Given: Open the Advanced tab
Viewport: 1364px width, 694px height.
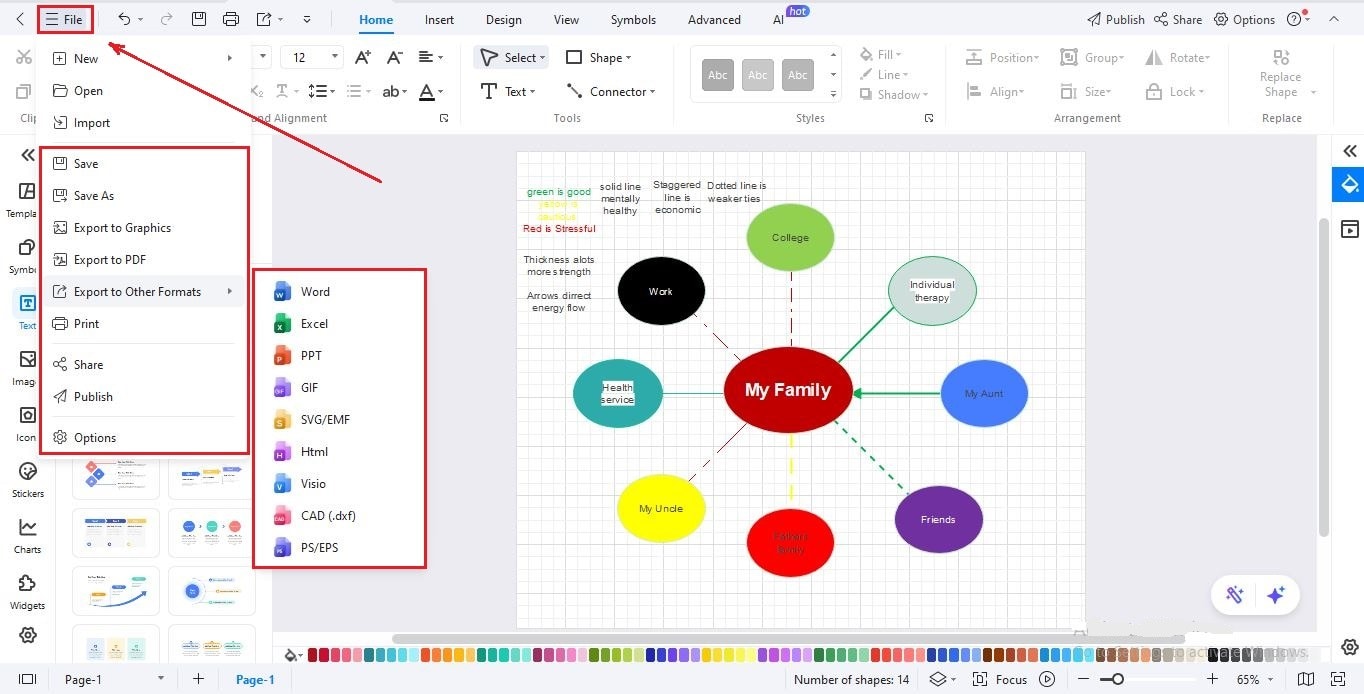Looking at the screenshot, I should (714, 19).
